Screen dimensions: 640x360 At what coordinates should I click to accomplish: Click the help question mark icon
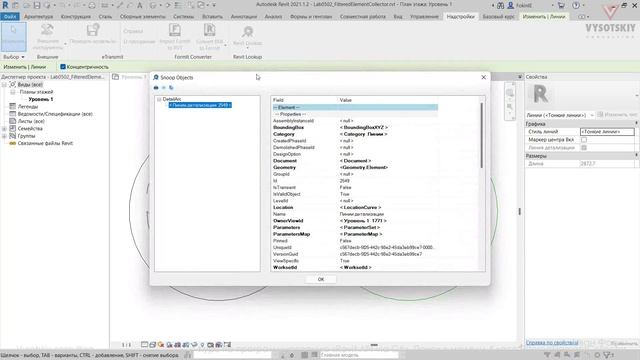point(576,5)
